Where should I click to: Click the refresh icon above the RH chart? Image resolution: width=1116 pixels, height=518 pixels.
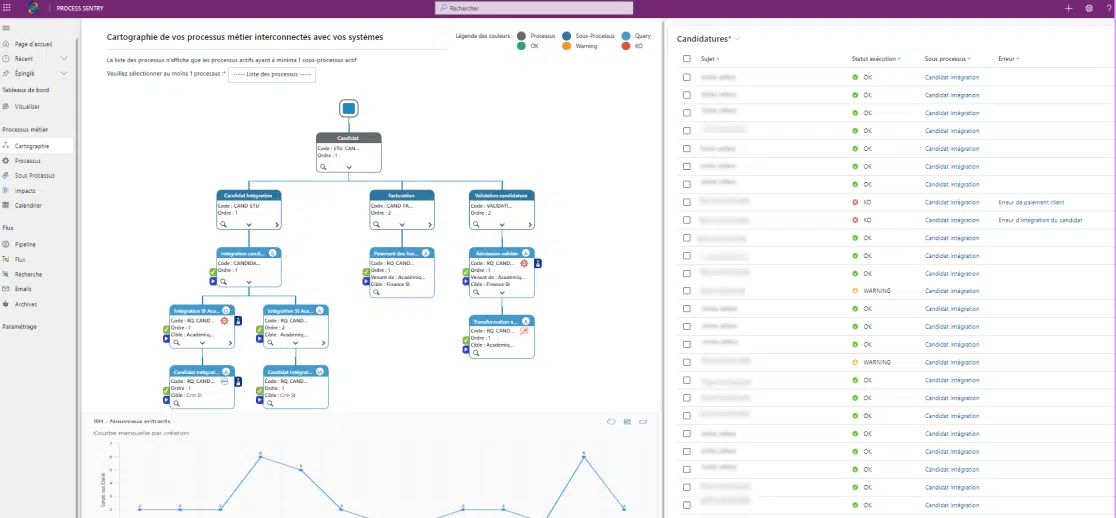(610, 421)
